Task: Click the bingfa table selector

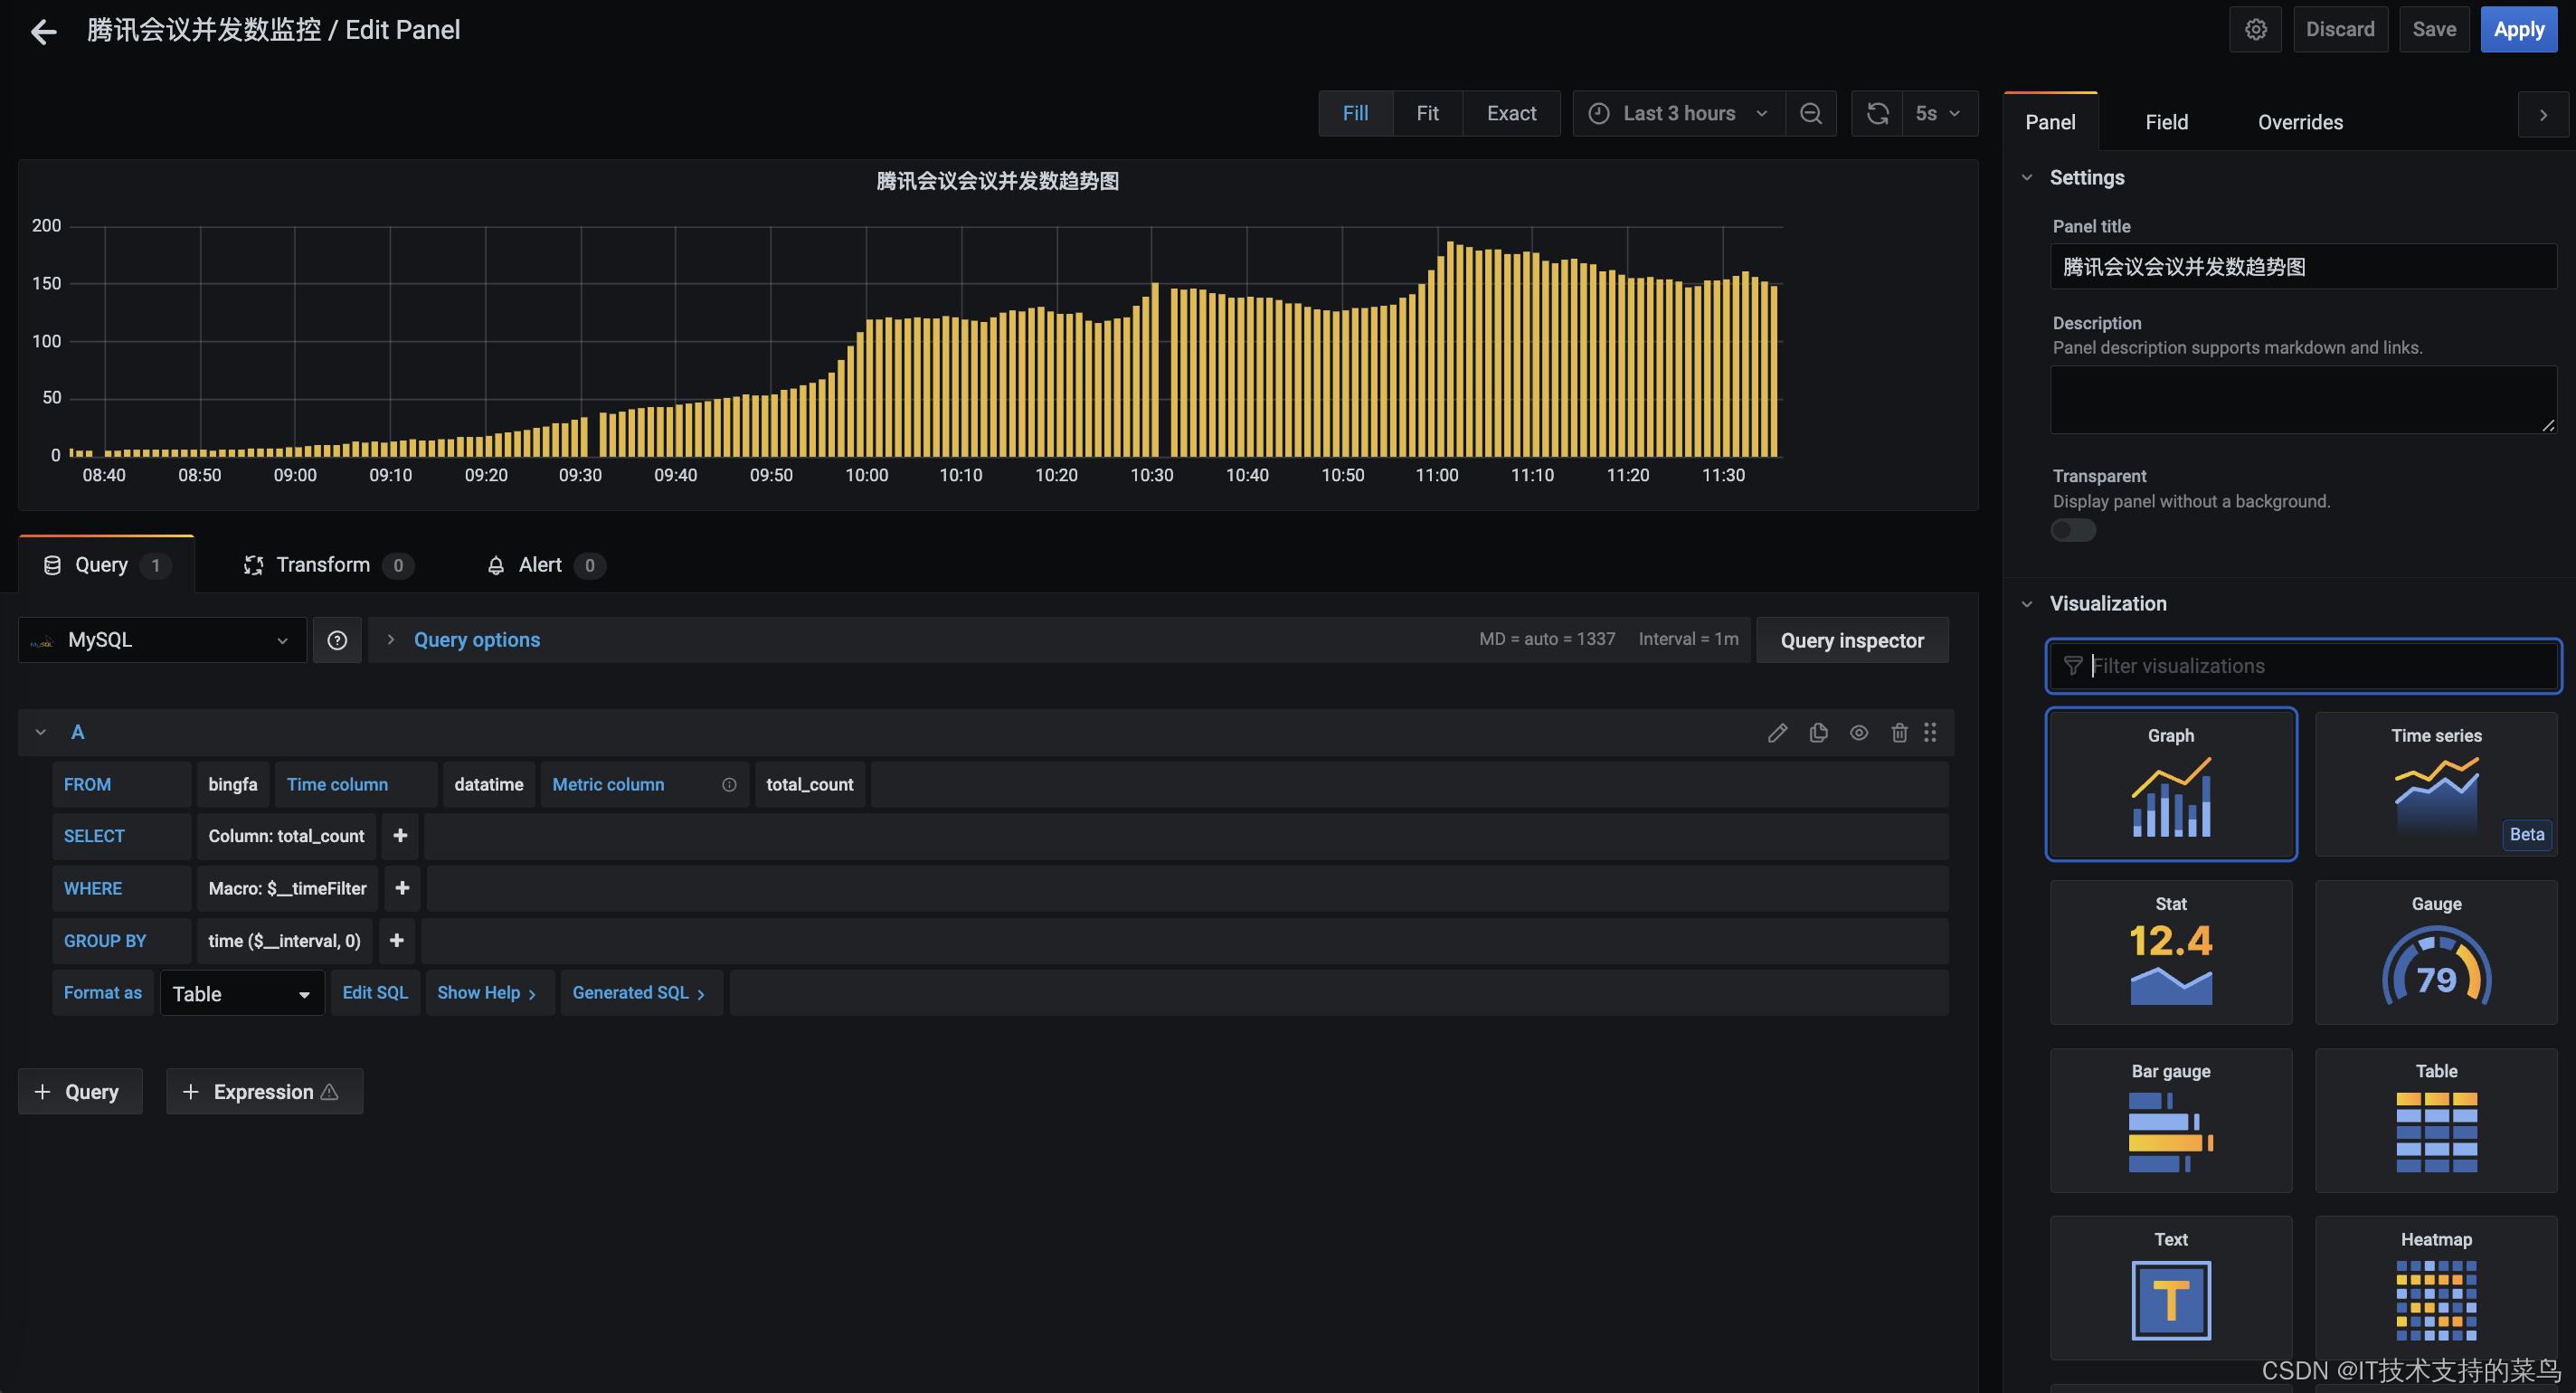Action: pyautogui.click(x=233, y=786)
